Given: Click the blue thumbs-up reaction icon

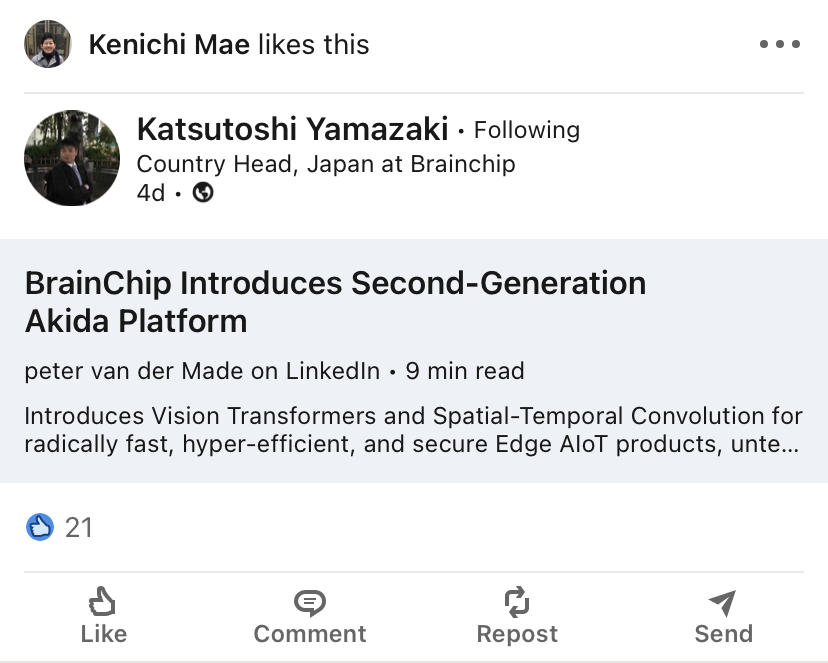Looking at the screenshot, I should [x=40, y=527].
